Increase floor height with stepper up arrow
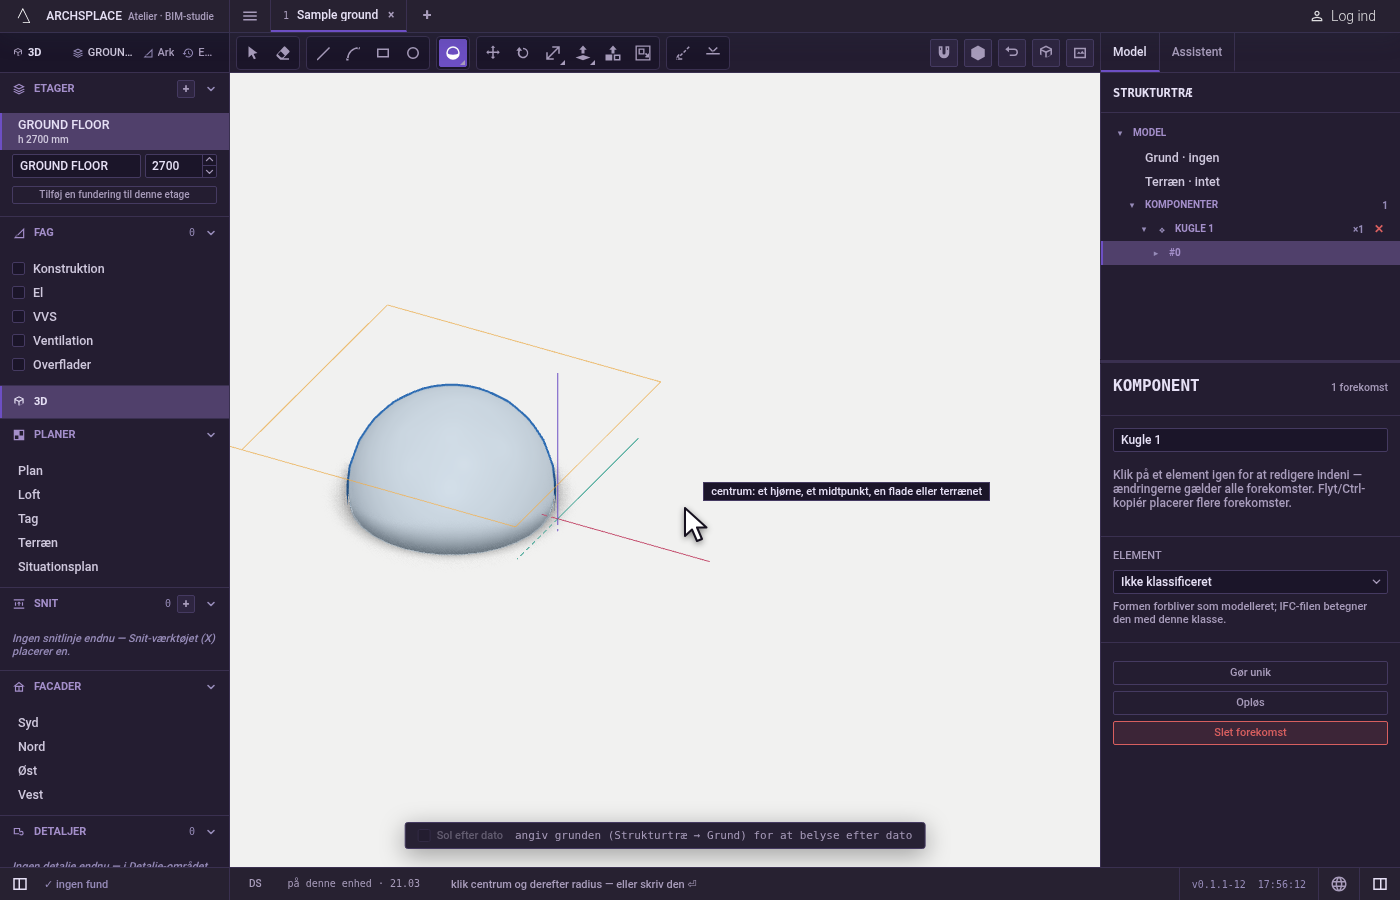The height and width of the screenshot is (900, 1400). [x=209, y=160]
